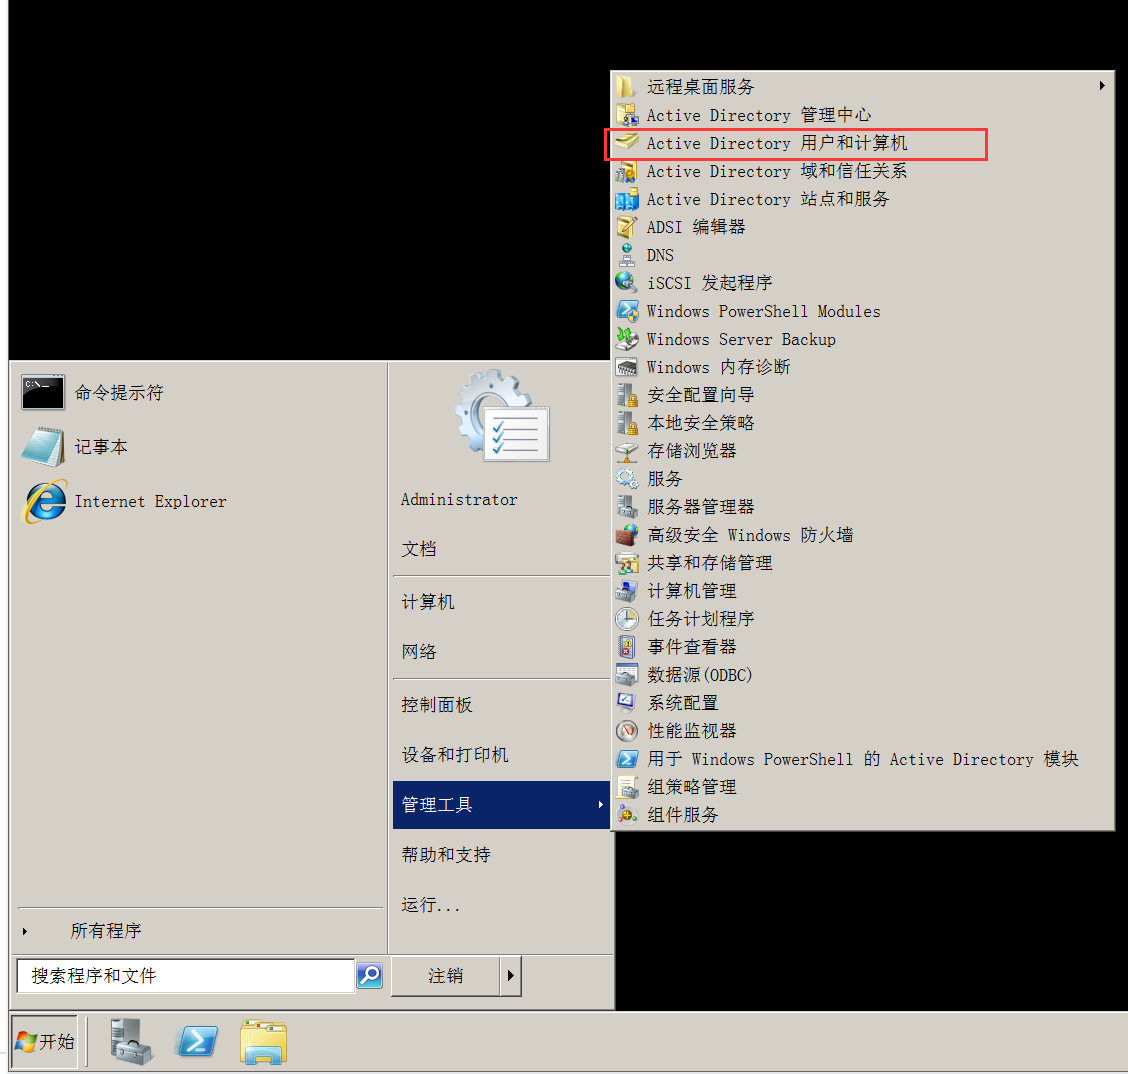Expand the 远程桌面服务 submenu arrow
The height and width of the screenshot is (1074, 1128).
point(1101,86)
